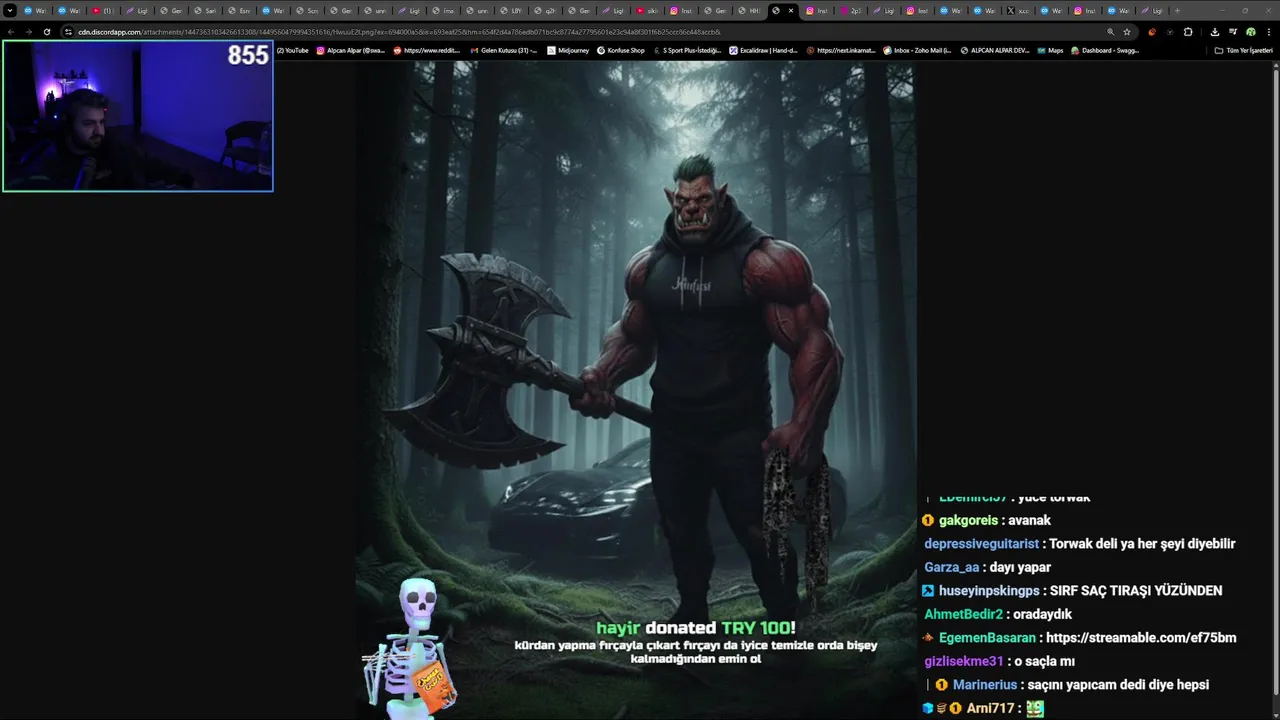Image resolution: width=1280 pixels, height=720 pixels.
Task: Click the webcam overlay showing 855
Action: point(138,116)
